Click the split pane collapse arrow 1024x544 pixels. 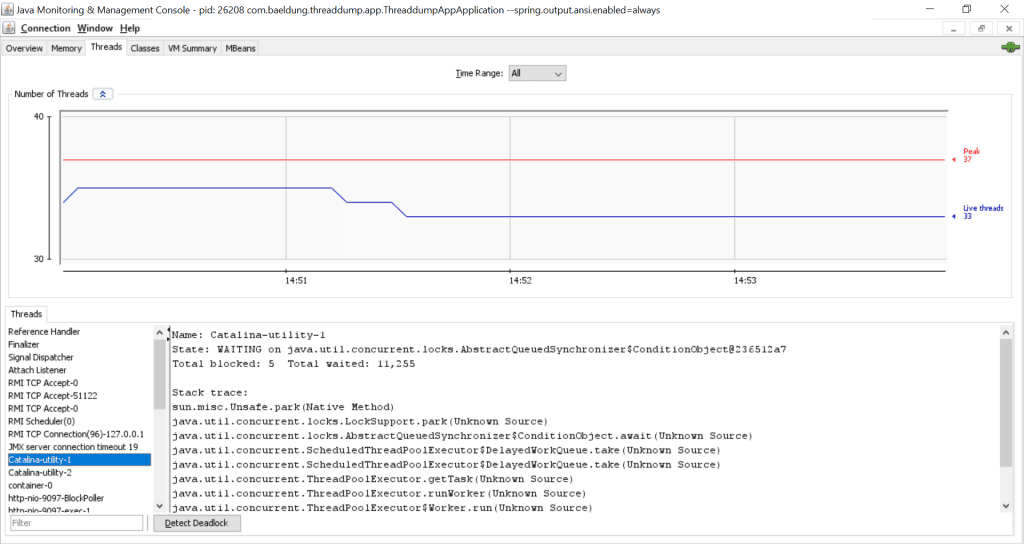pos(168,327)
